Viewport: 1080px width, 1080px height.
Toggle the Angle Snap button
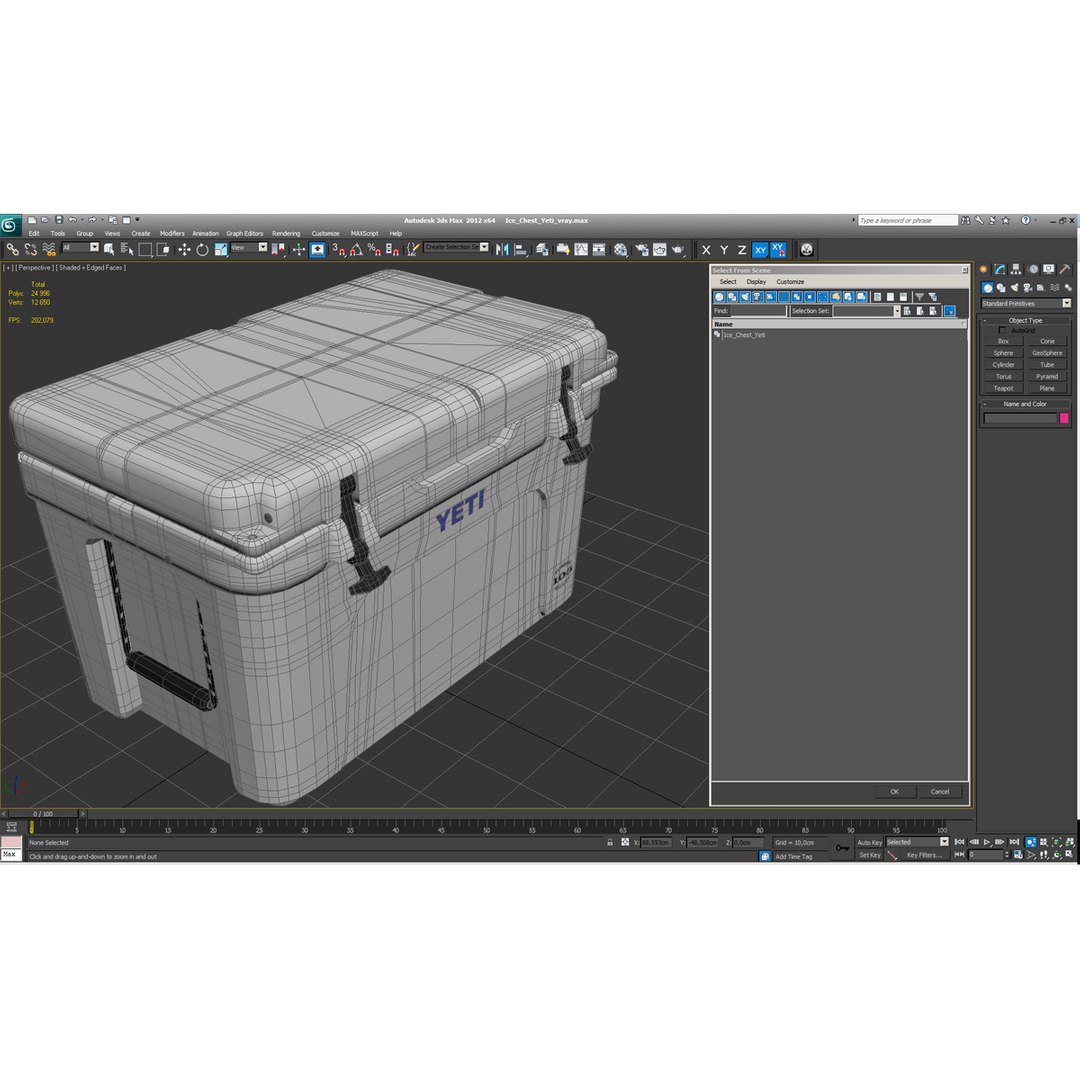[355, 249]
